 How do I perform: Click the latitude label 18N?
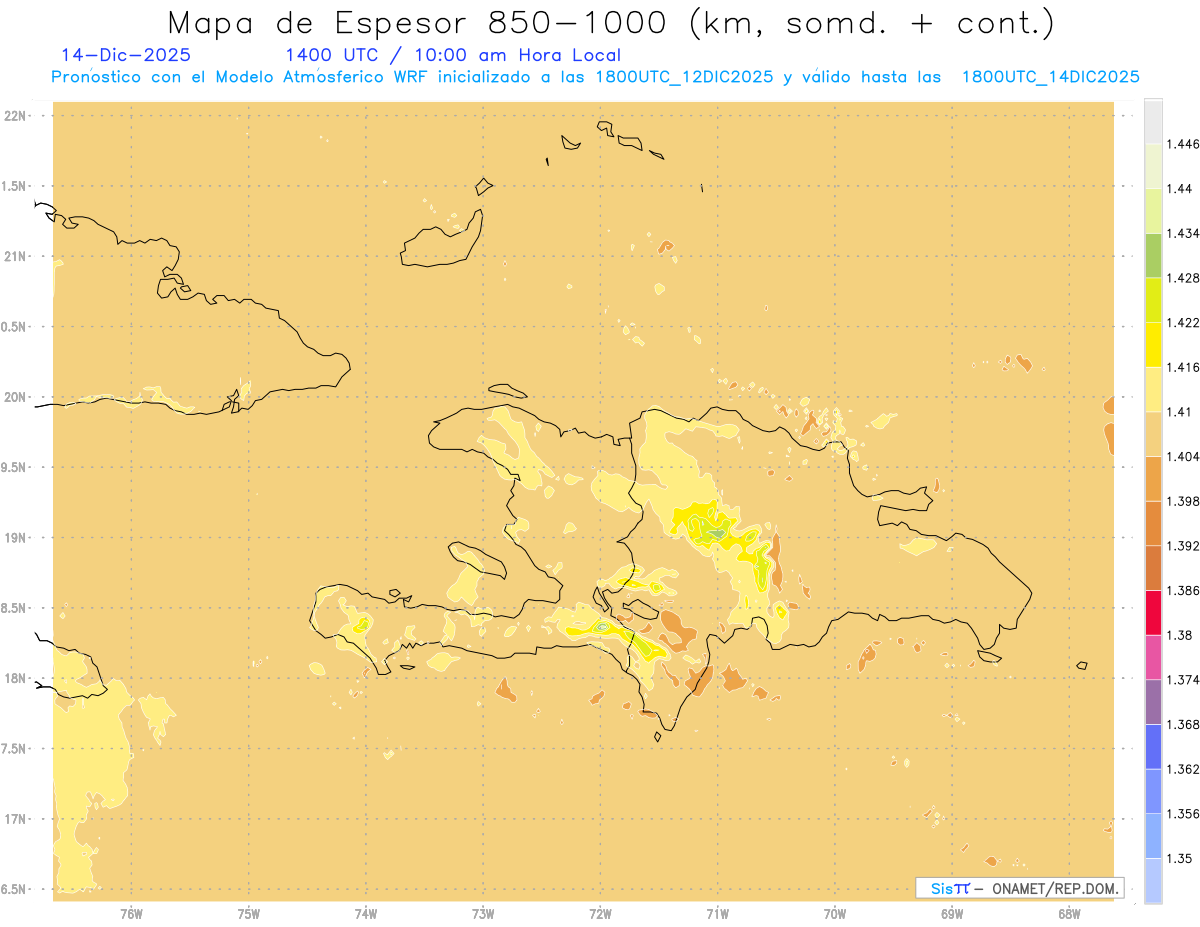[15, 678]
